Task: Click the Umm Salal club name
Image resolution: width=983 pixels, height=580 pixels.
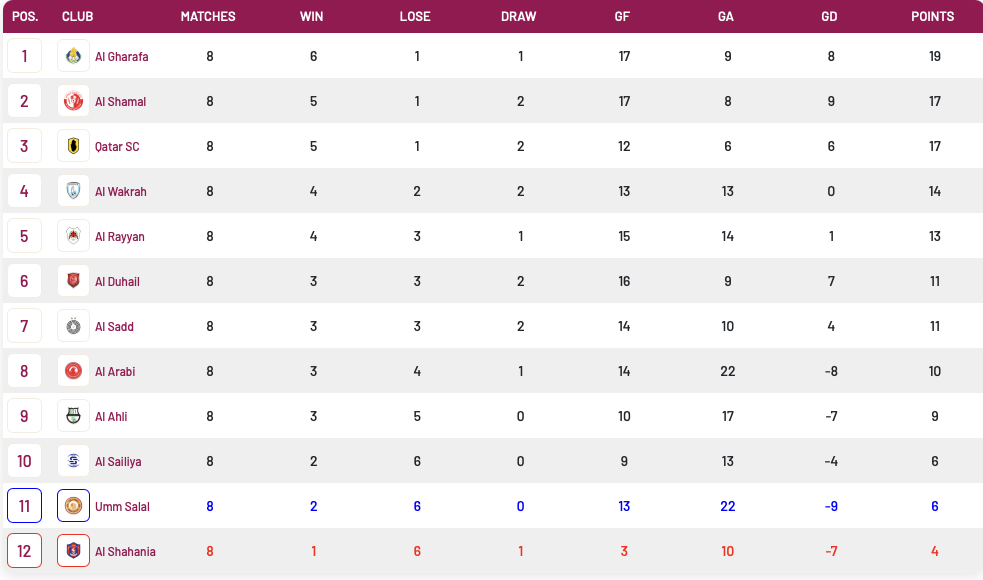Action: pos(122,507)
